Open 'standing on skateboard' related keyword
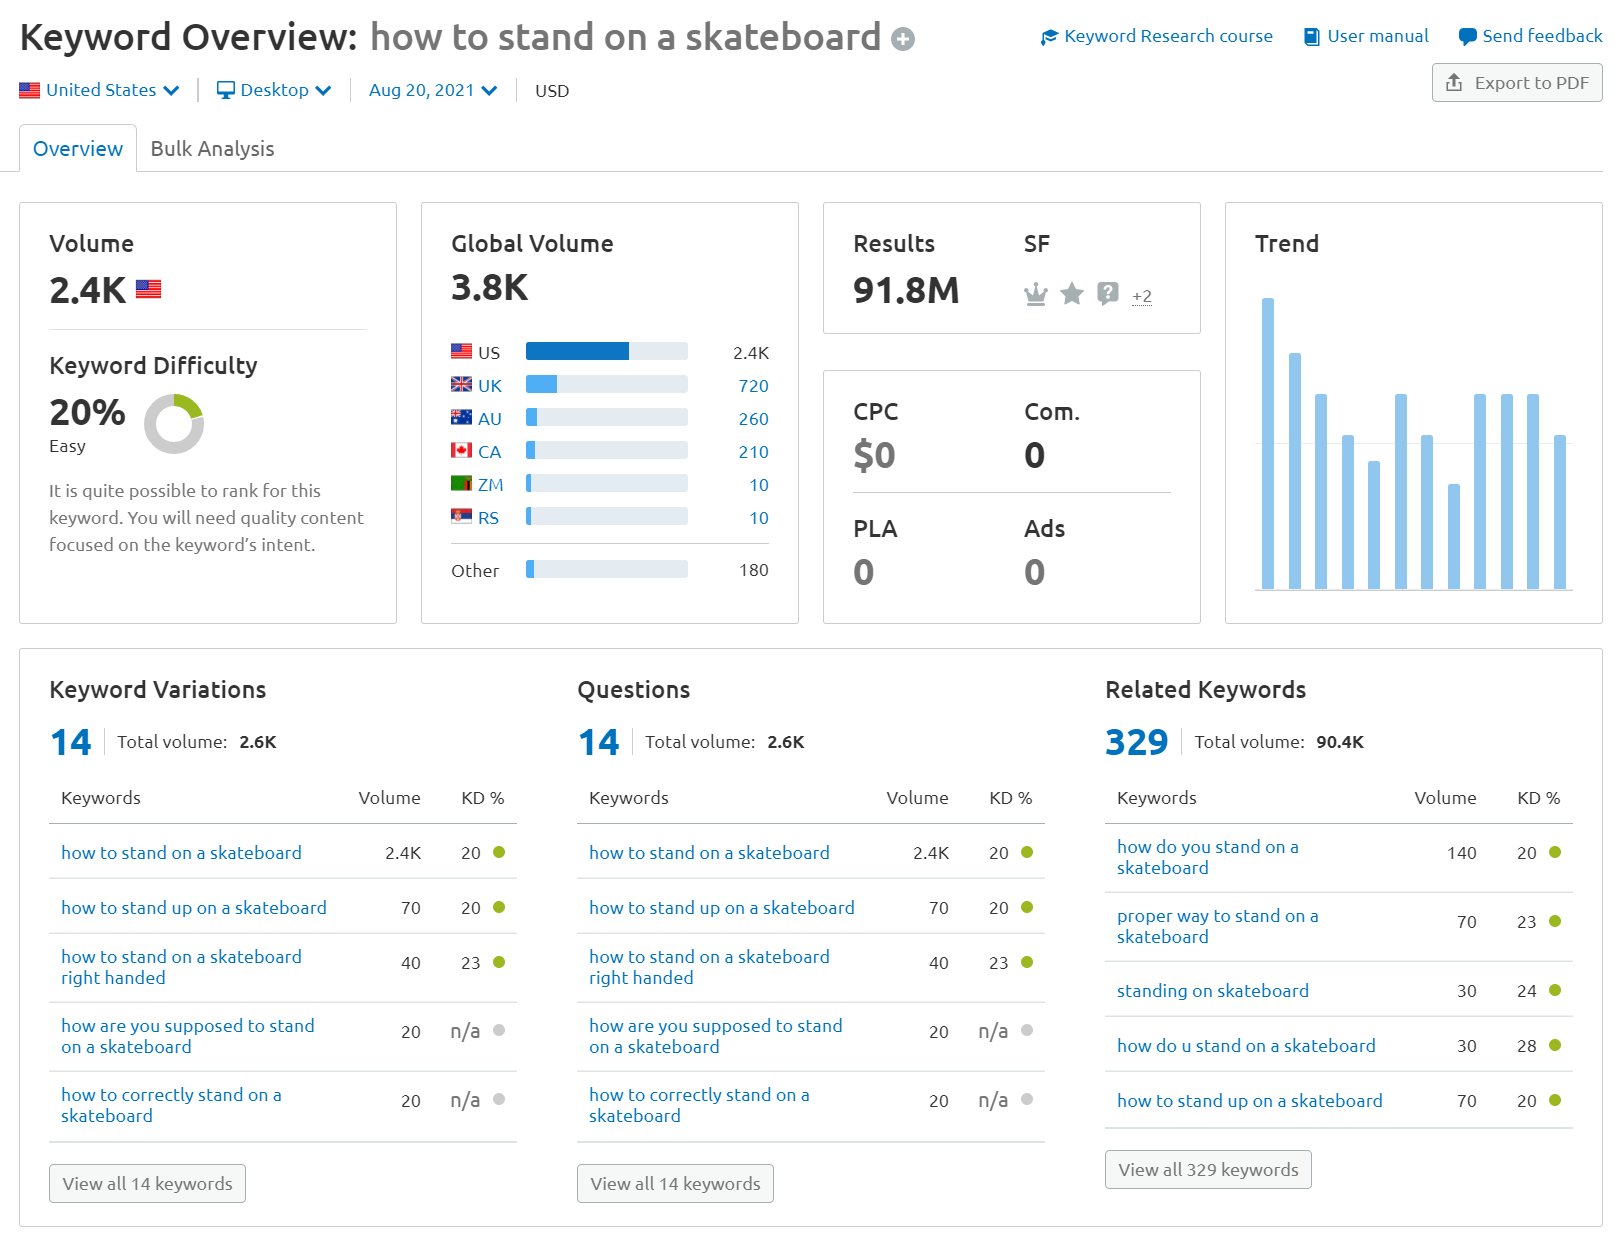The image size is (1615, 1244). pyautogui.click(x=1213, y=991)
